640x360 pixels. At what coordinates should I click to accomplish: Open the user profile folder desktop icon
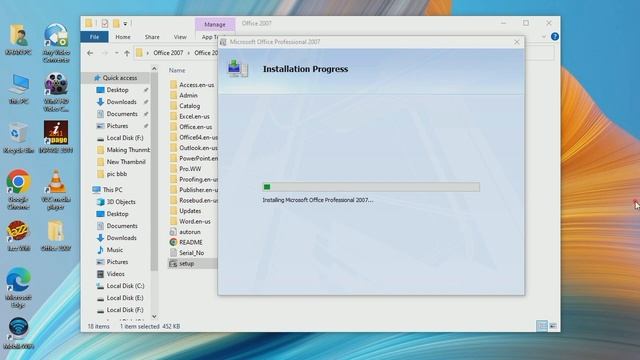(18, 40)
